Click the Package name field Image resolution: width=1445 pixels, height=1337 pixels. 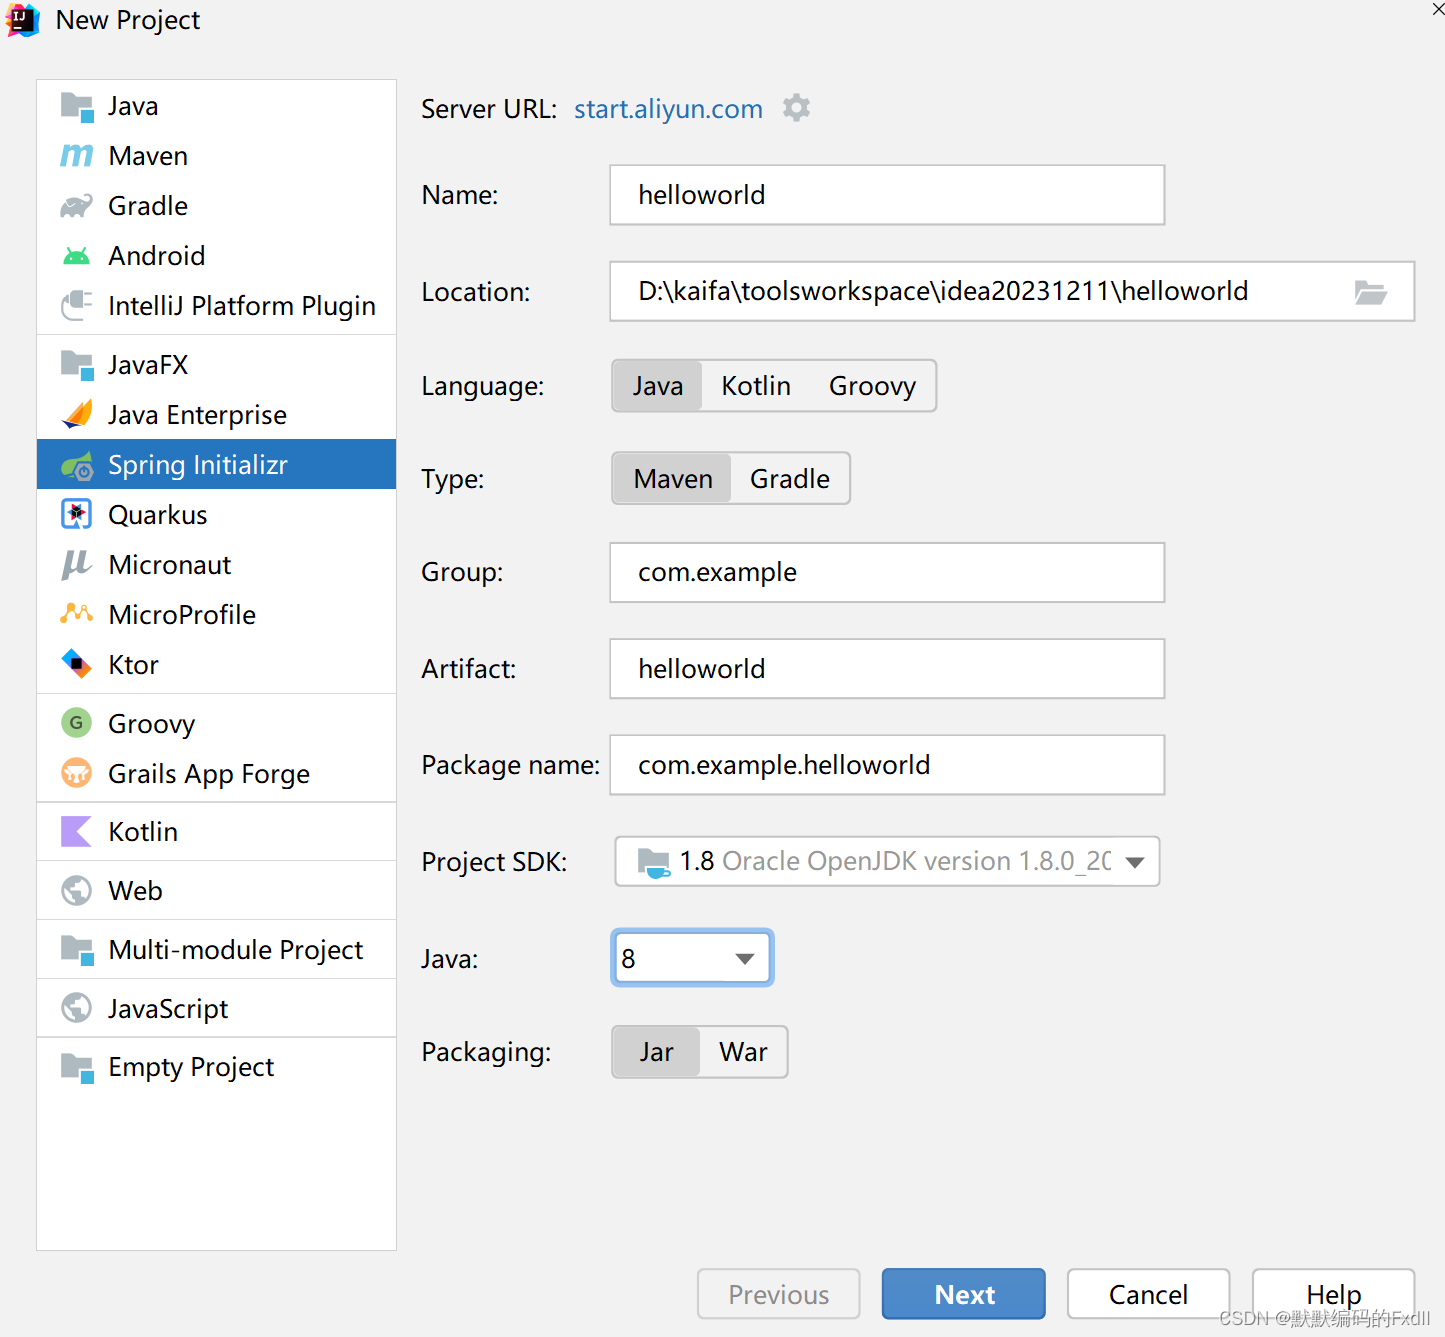point(887,765)
